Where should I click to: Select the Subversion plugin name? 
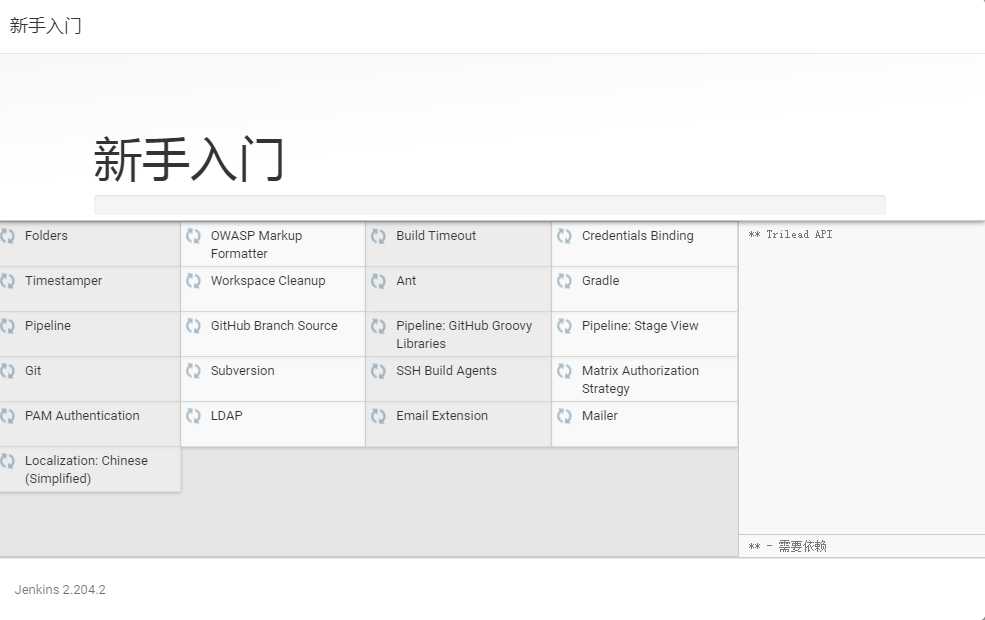pos(242,371)
